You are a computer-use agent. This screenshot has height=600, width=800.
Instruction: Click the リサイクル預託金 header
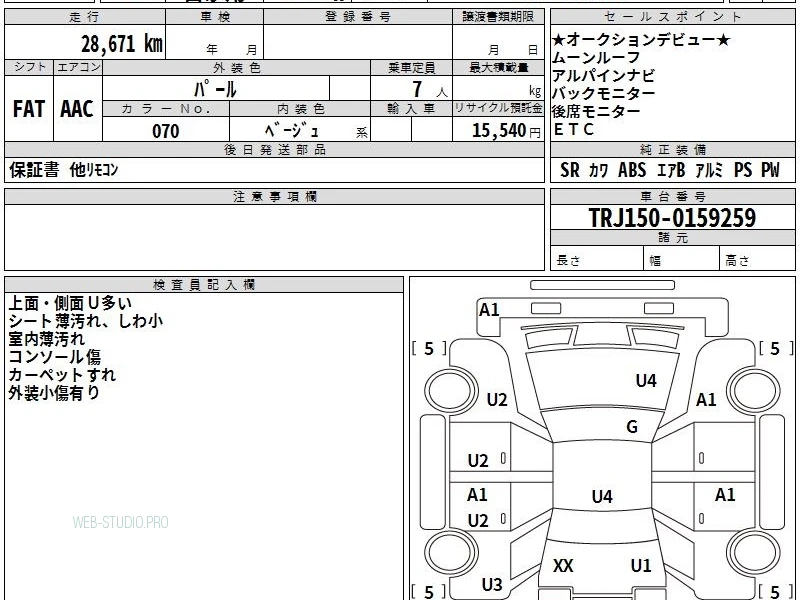[x=498, y=109]
